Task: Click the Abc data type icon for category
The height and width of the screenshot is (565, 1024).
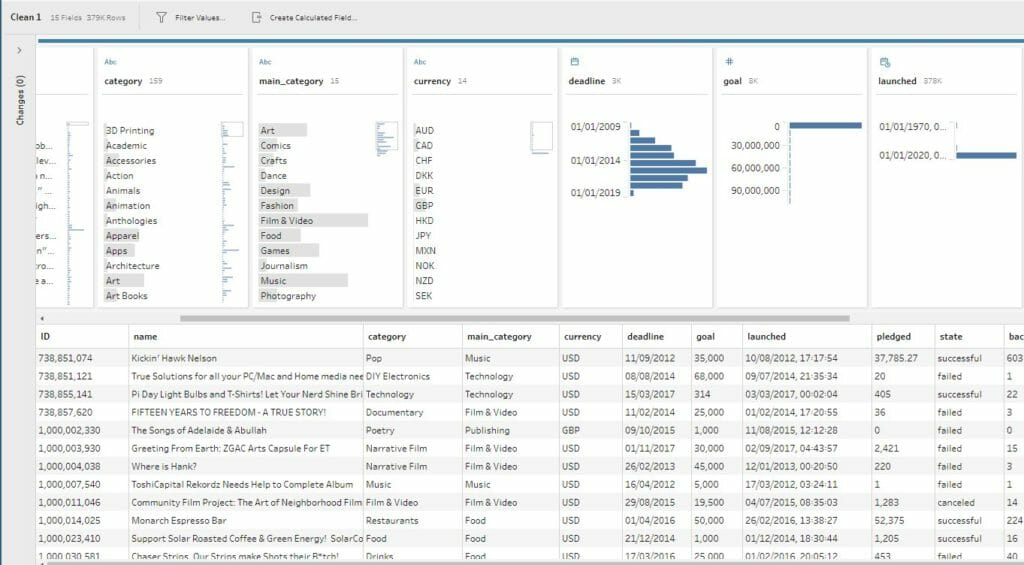Action: pos(111,62)
